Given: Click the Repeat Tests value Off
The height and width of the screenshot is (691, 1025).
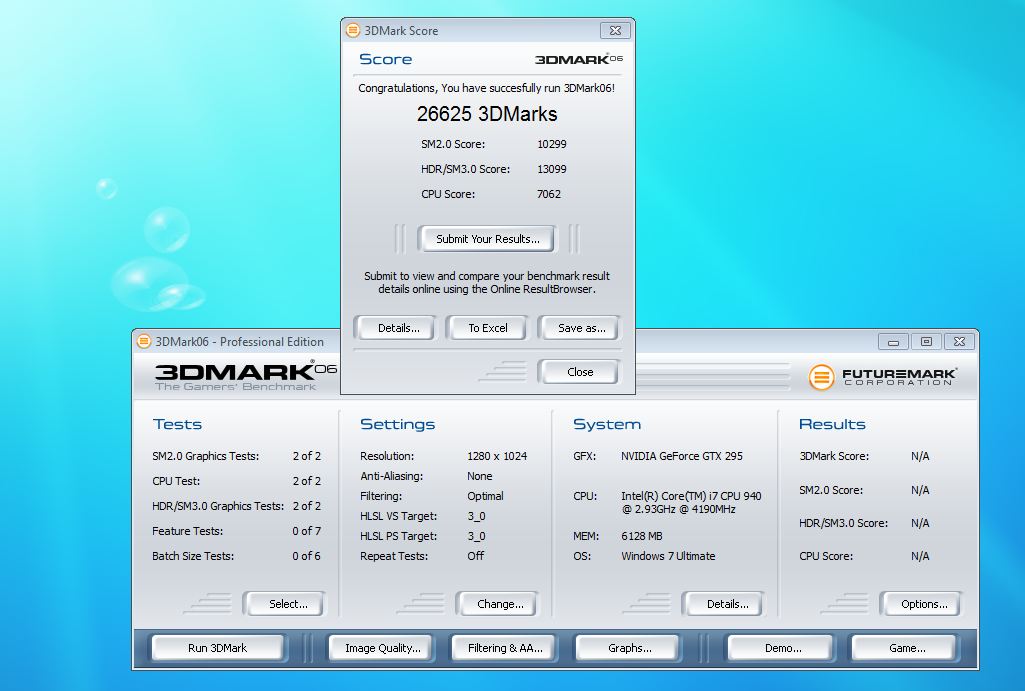Looking at the screenshot, I should (x=475, y=556).
